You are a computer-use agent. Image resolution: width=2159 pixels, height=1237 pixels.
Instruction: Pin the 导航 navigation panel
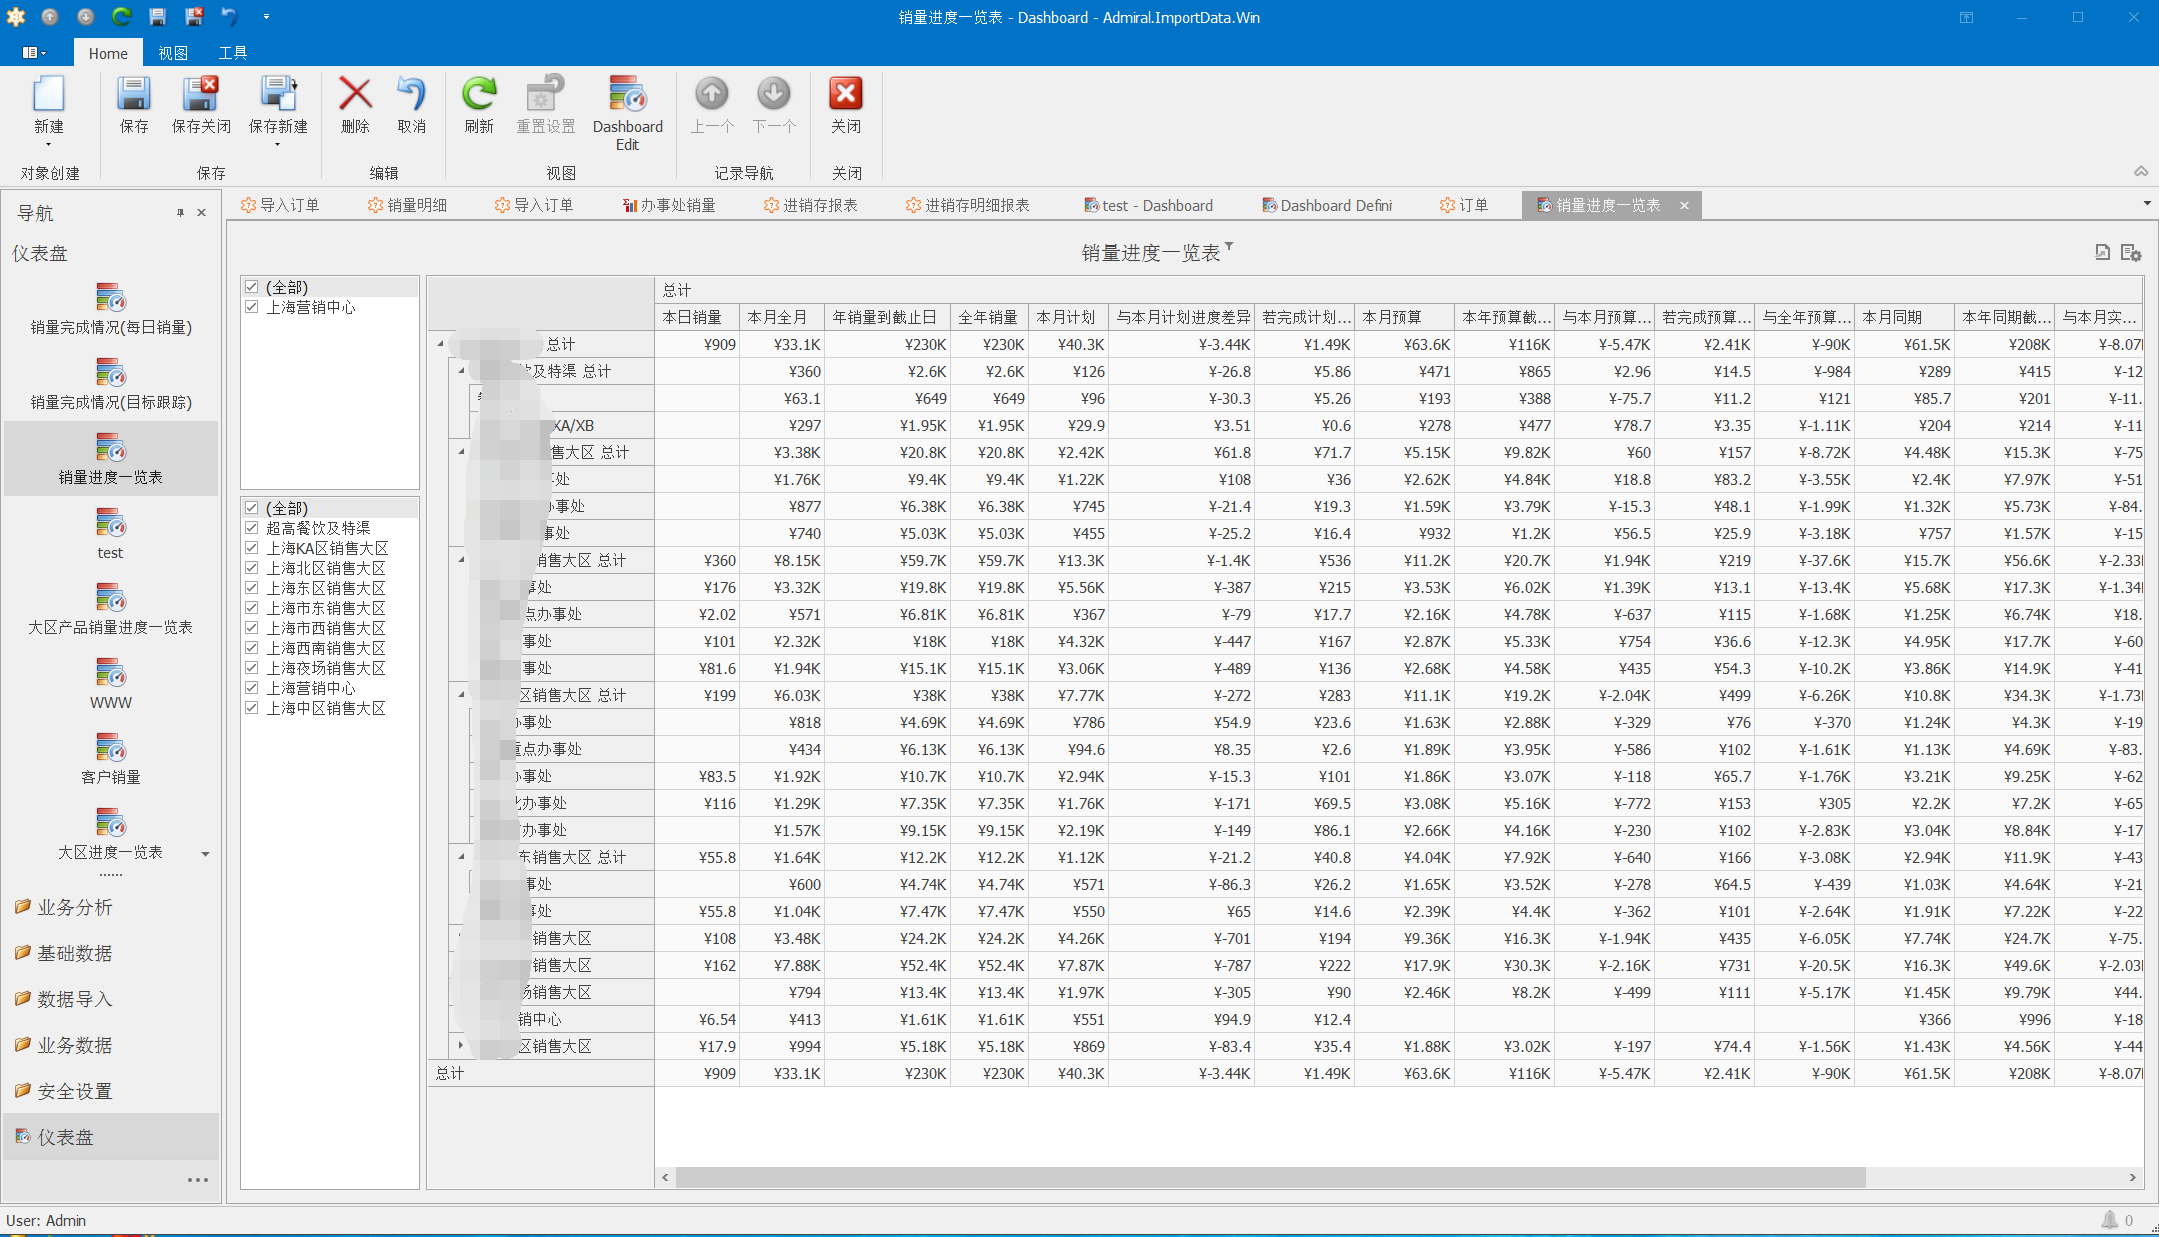pos(180,212)
